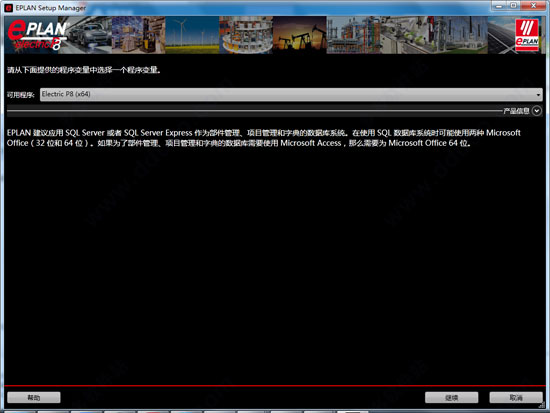The image size is (550, 413).
Task: Click the refinery plant banner image
Action: [353, 35]
